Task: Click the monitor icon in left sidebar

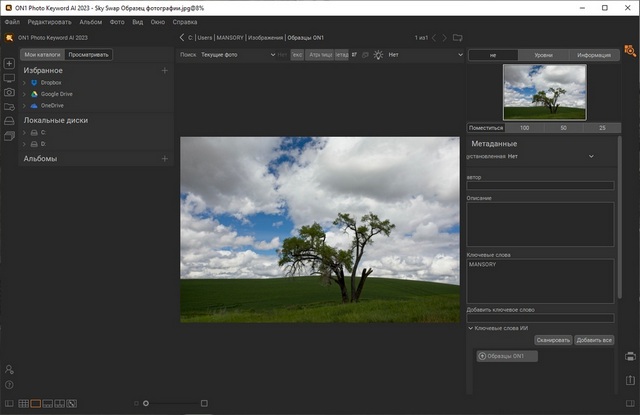Action: (9, 78)
